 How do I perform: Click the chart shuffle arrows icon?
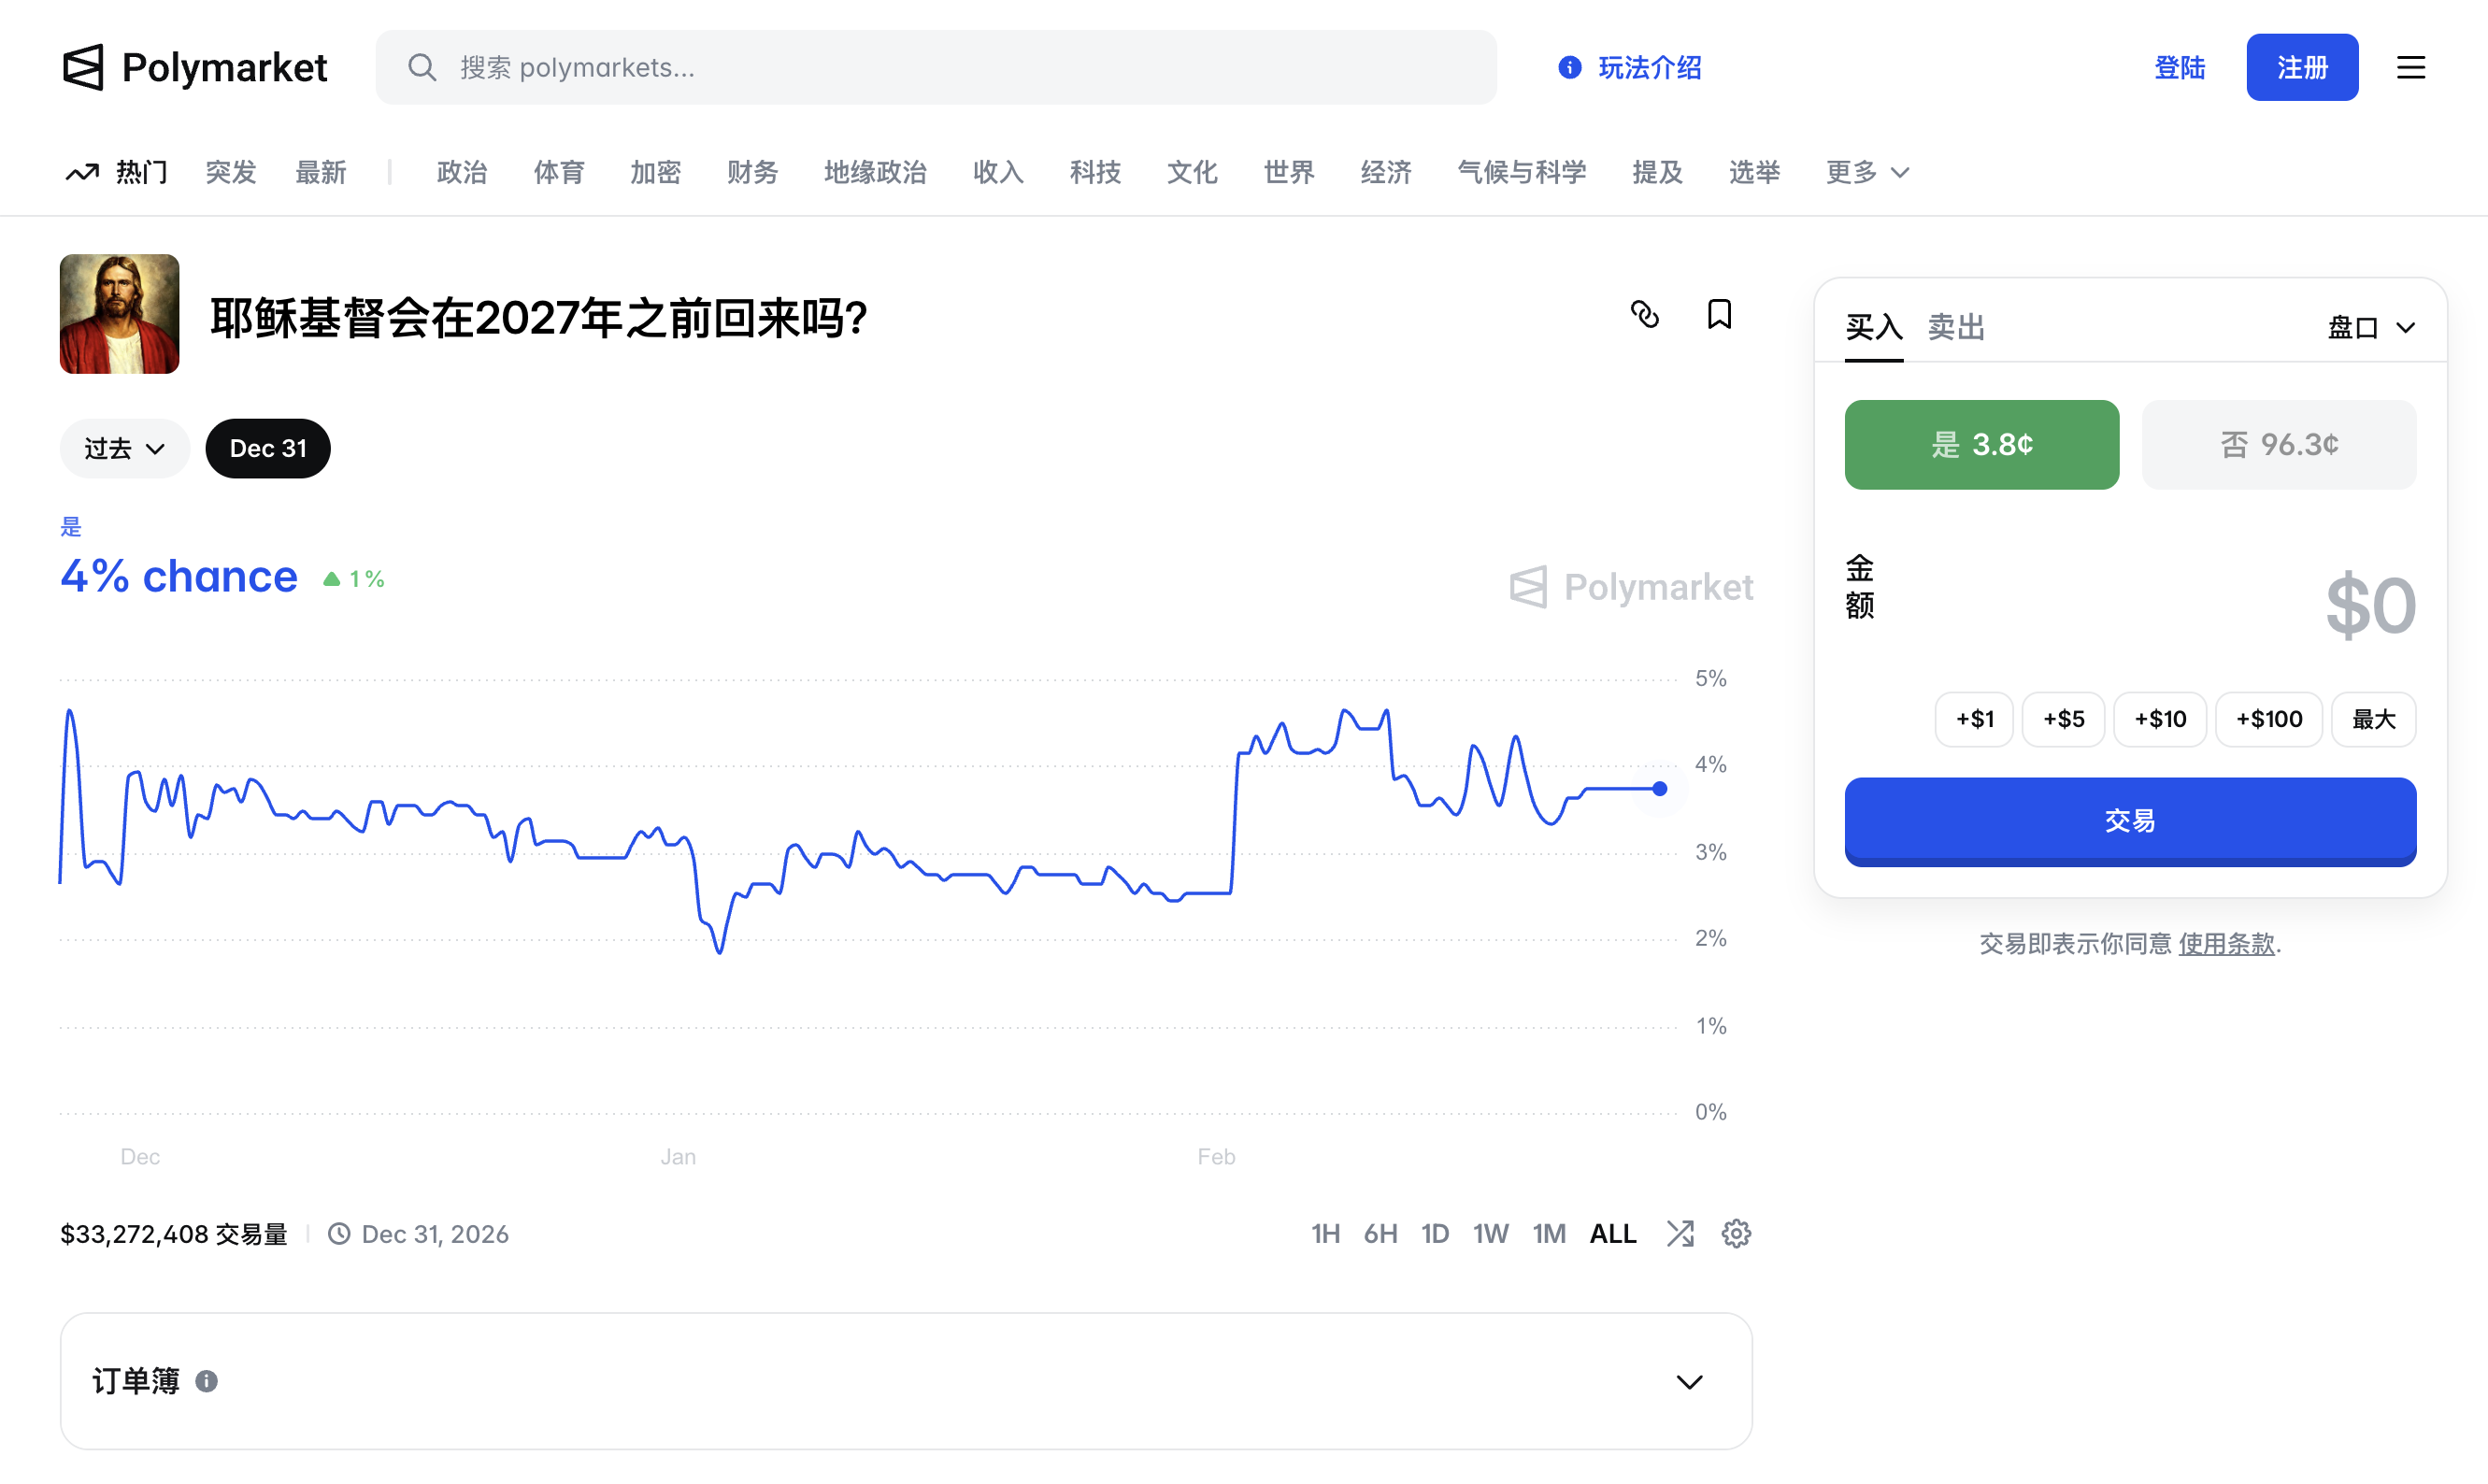(x=1680, y=1233)
